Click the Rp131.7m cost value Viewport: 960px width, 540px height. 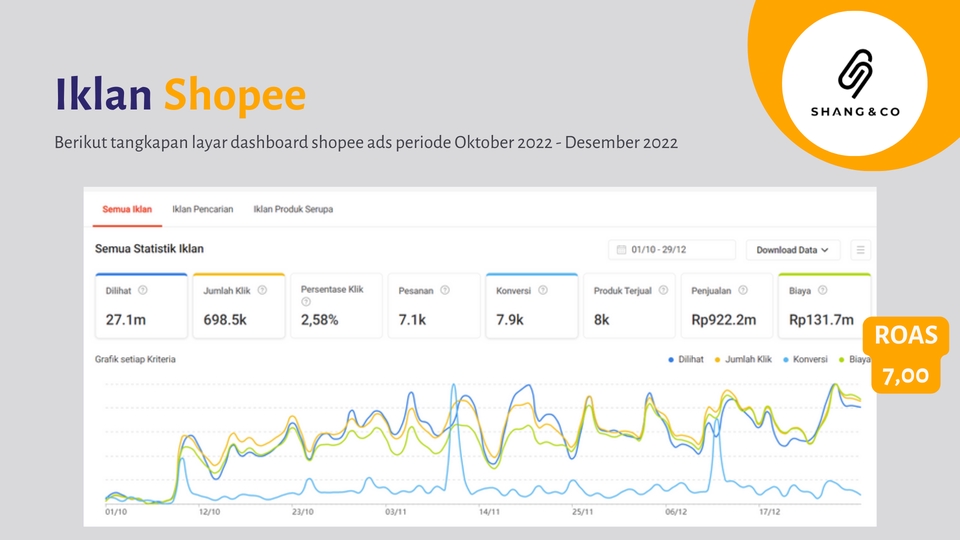[821, 320]
